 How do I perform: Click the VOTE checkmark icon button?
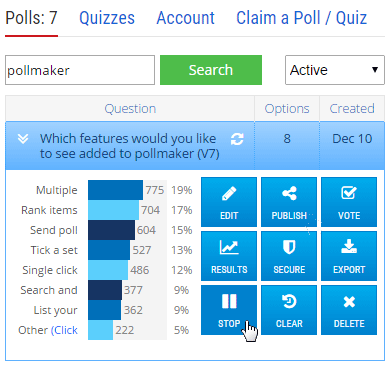coord(349,202)
